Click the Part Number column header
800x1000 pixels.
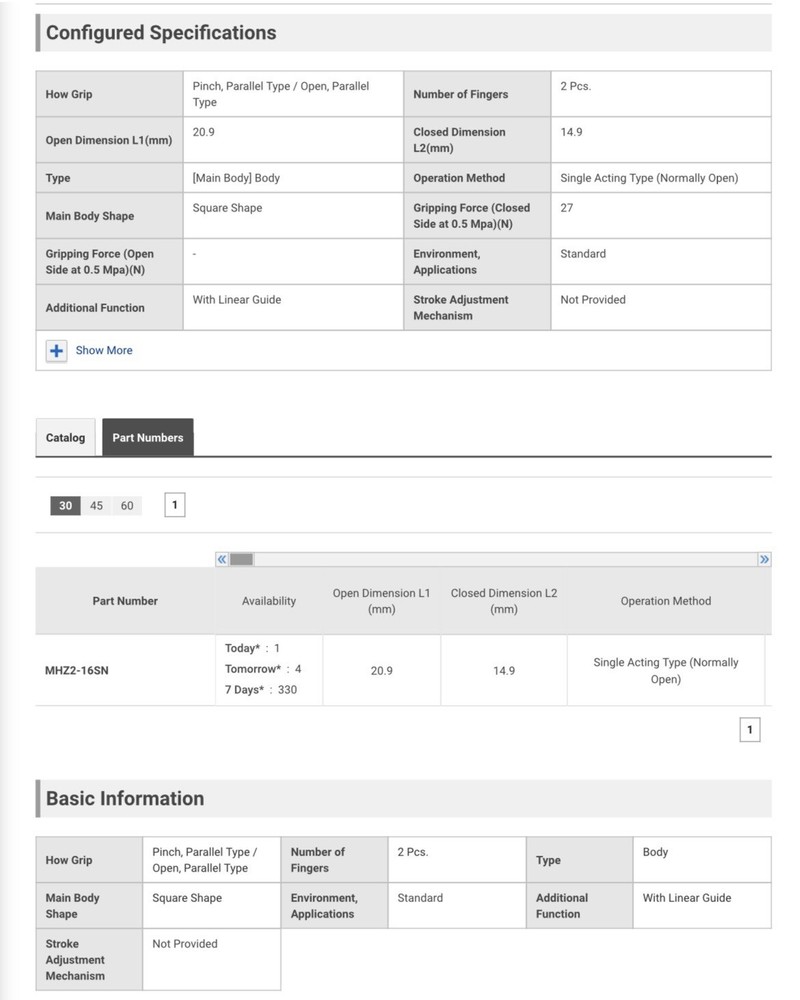coord(125,601)
